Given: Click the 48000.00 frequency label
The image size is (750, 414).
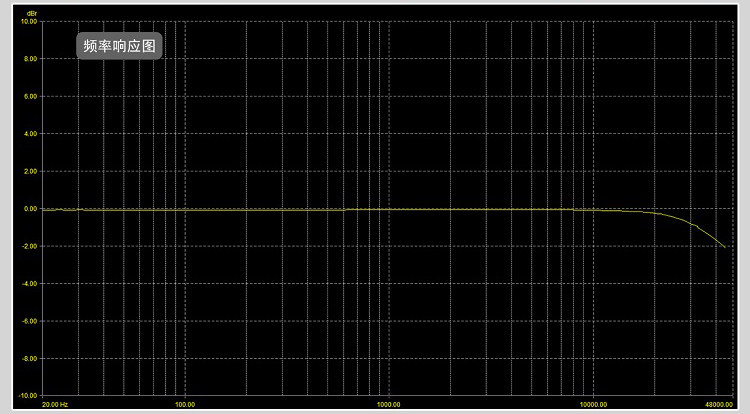Looking at the screenshot, I should (719, 405).
